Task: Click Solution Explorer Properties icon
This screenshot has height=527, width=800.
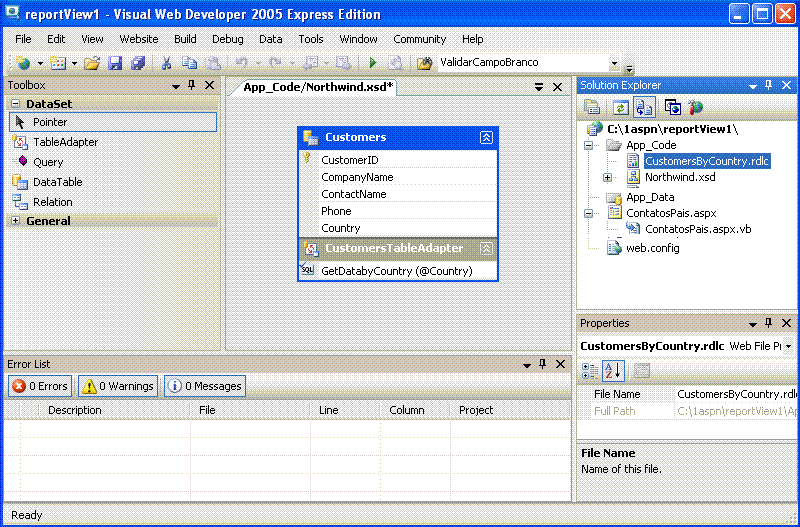Action: coord(592,107)
